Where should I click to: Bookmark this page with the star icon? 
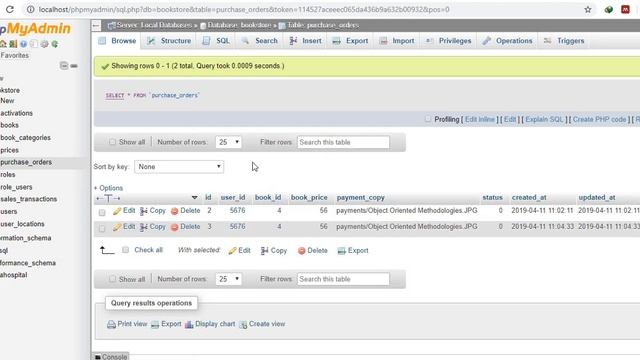point(588,9)
